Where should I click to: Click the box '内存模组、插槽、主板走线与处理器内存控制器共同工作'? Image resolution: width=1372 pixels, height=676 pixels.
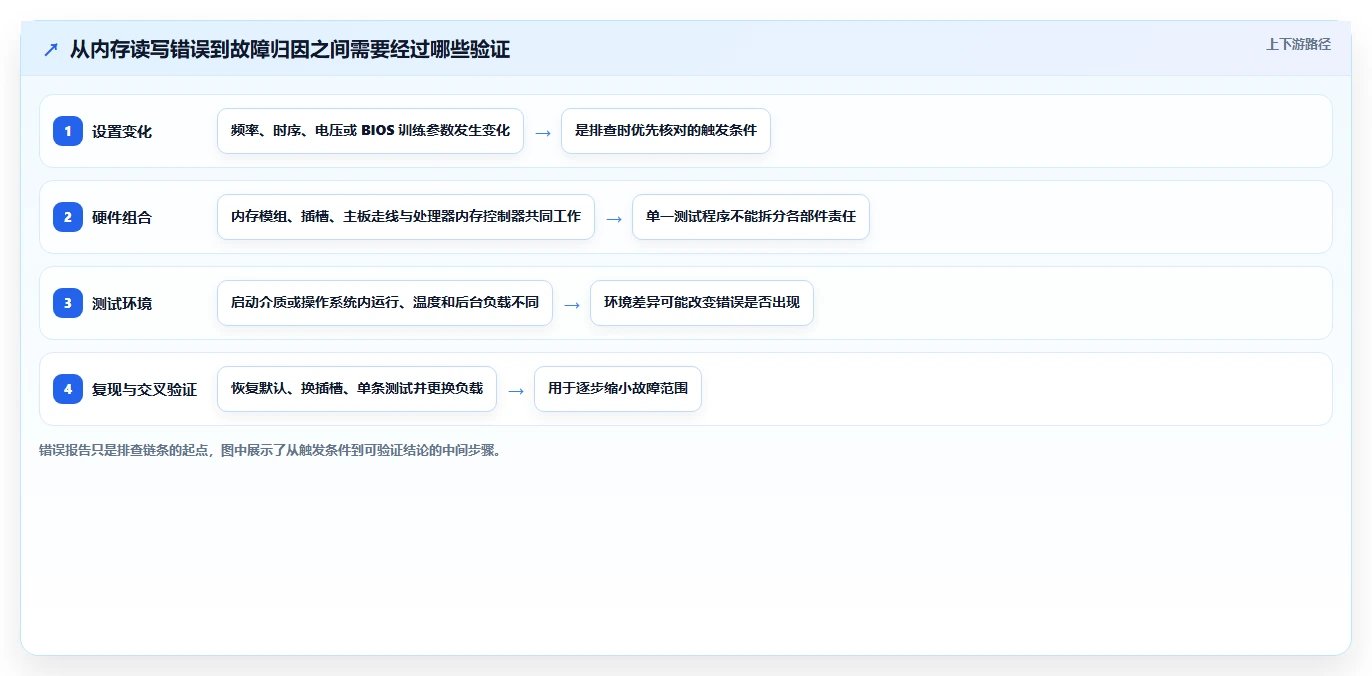tap(406, 217)
